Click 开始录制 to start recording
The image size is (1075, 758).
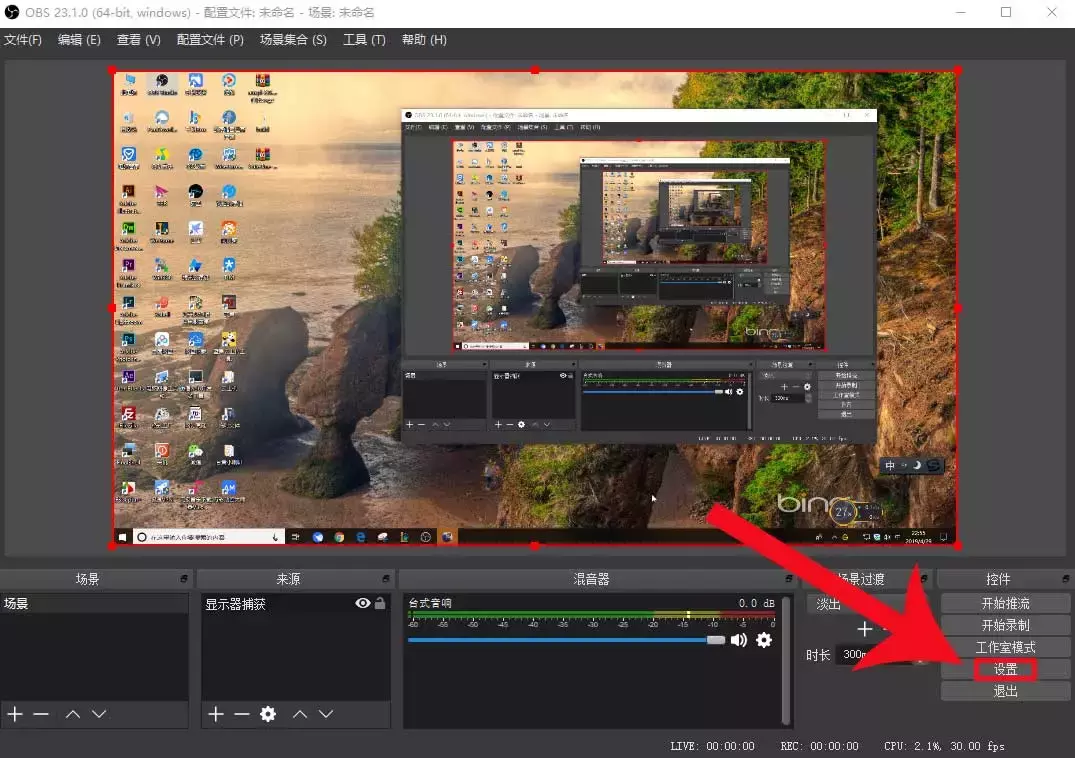(x=1005, y=625)
